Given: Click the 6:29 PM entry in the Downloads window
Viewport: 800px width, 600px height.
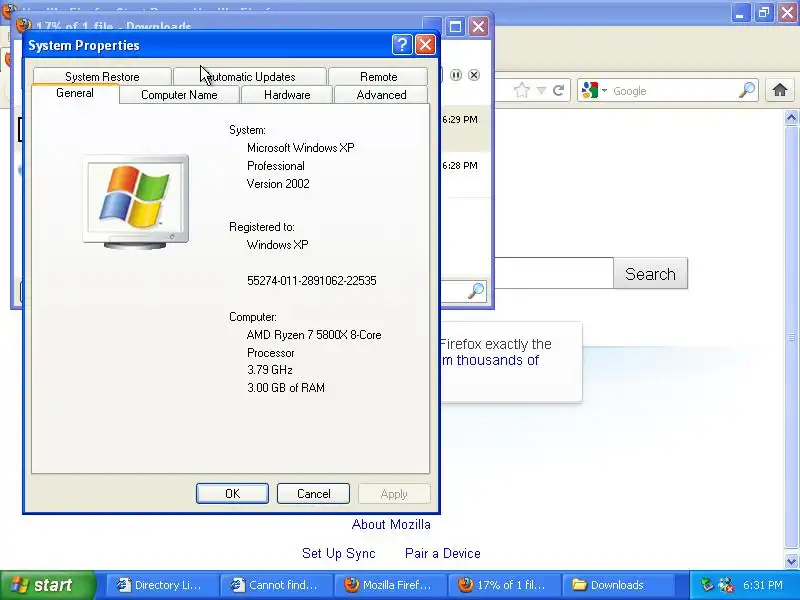Looking at the screenshot, I should pos(460,119).
